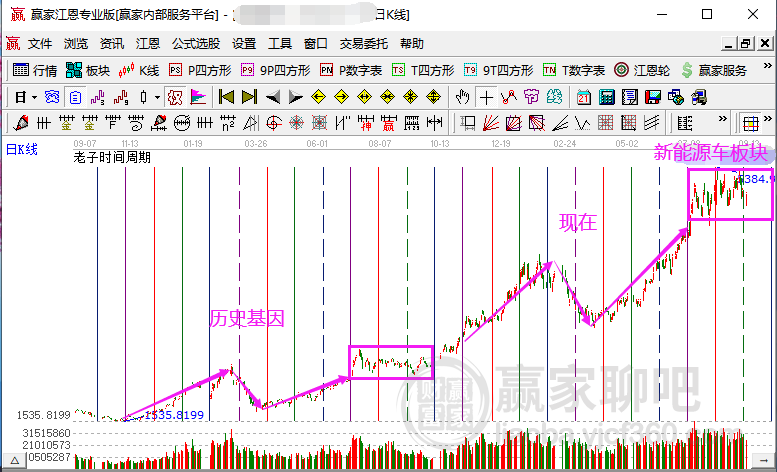Click the n² ruler drawing tool
Viewport: 777px width, 472px height.
click(x=227, y=123)
